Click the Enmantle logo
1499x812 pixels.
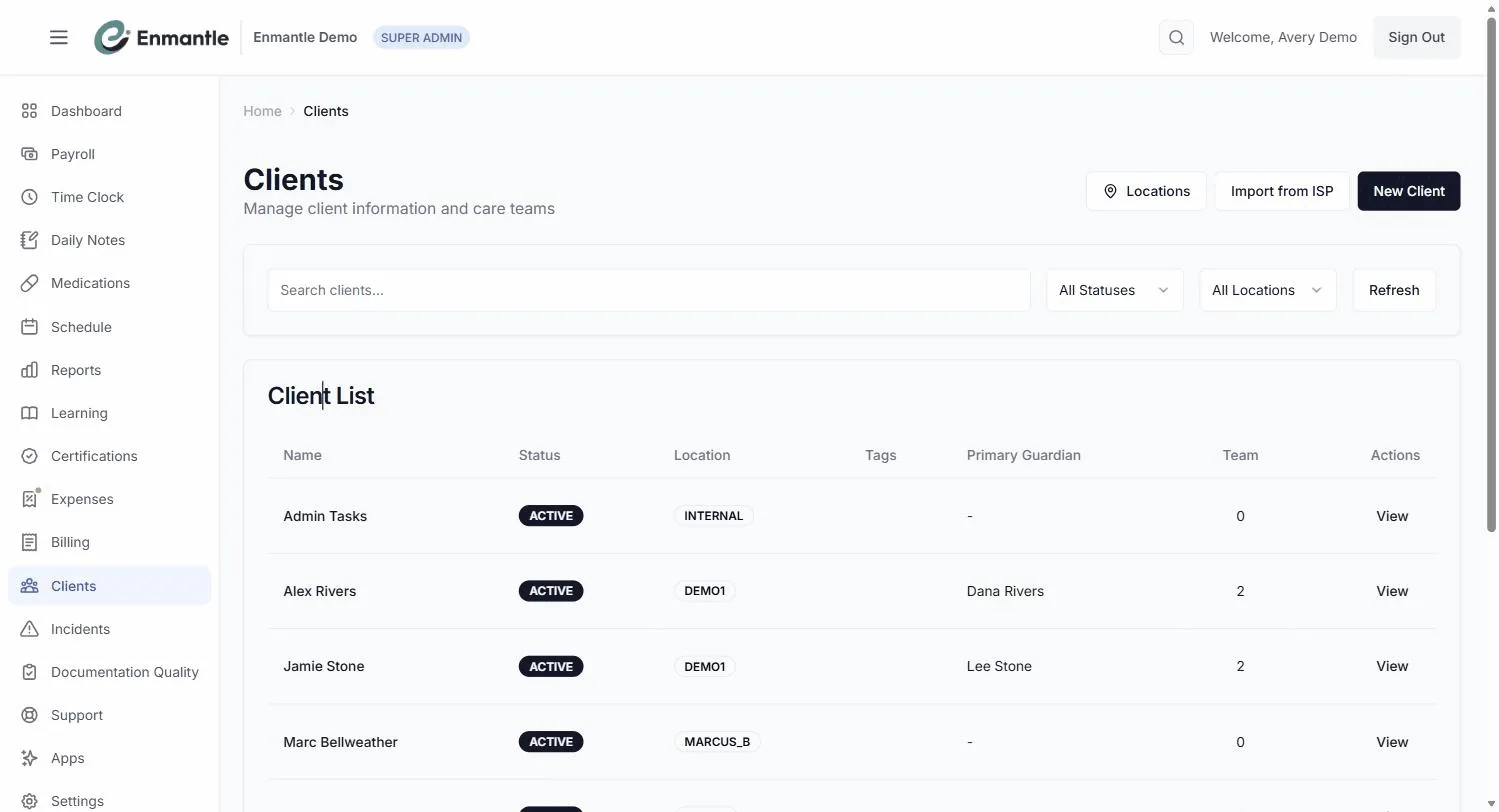(161, 37)
